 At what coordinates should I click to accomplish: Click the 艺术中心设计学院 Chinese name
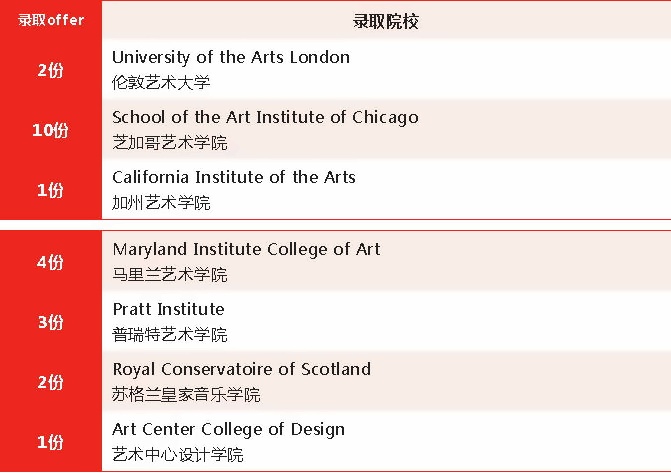click(x=177, y=454)
